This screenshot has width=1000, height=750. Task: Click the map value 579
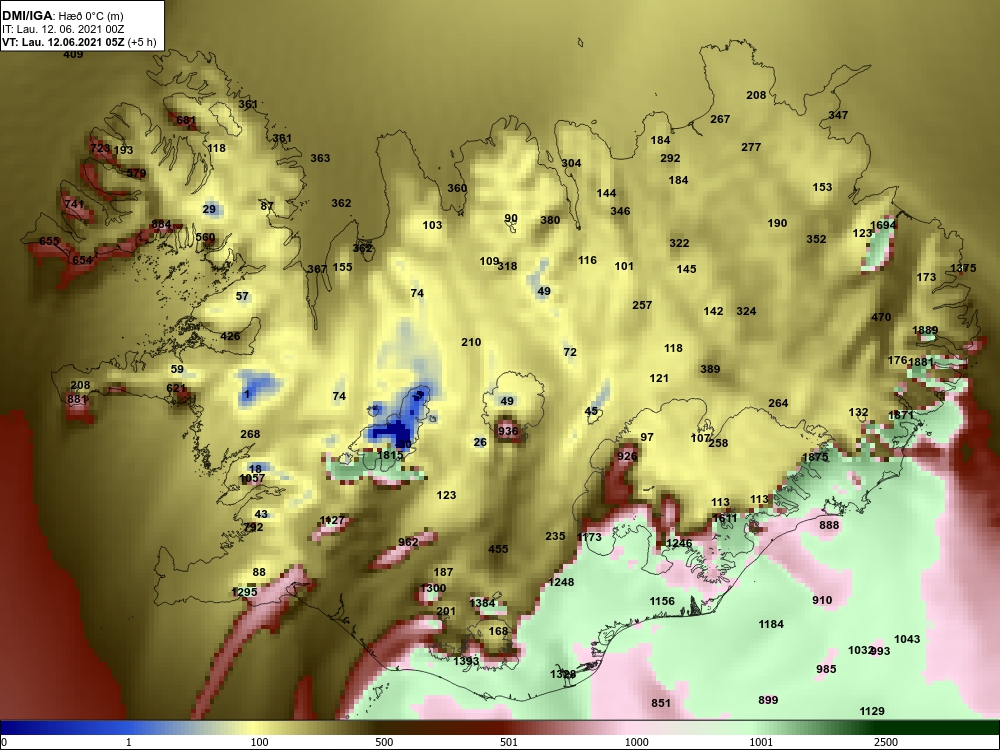coord(136,173)
